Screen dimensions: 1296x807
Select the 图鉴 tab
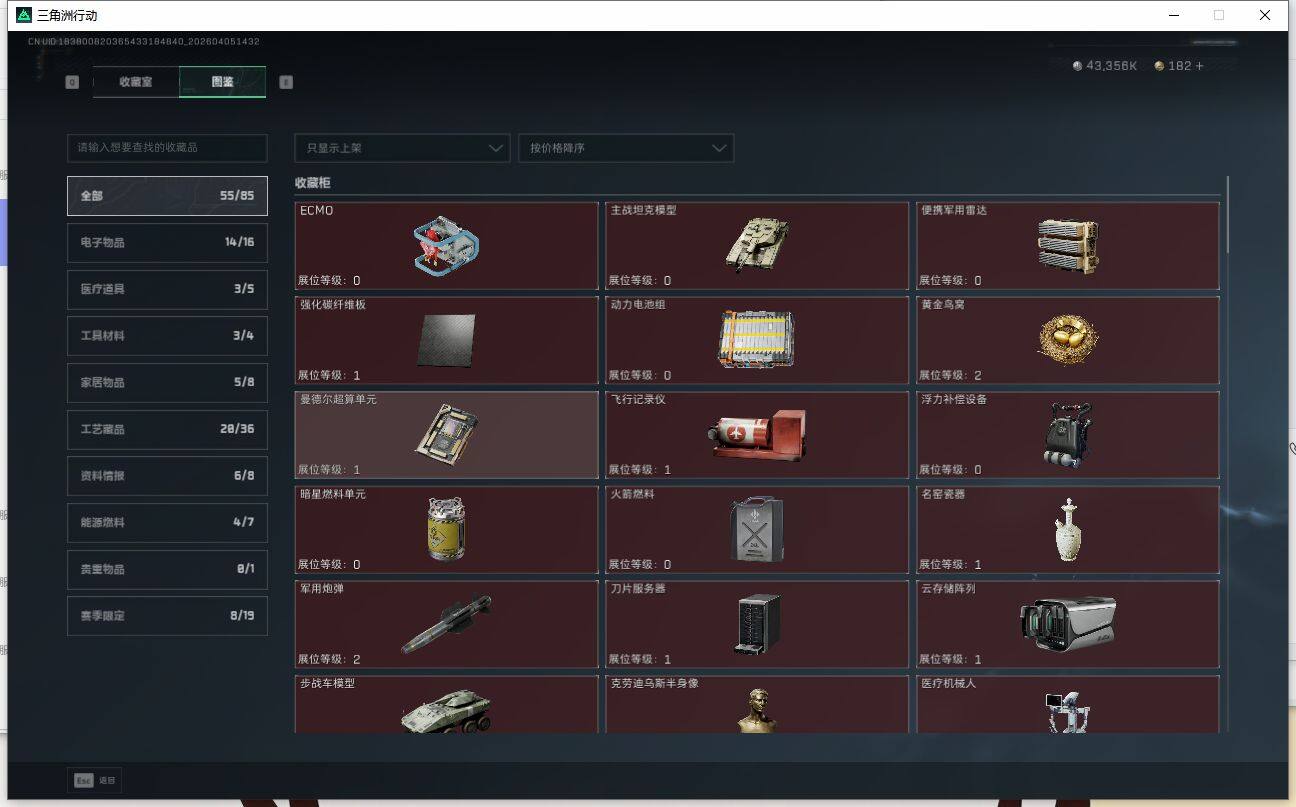(x=222, y=82)
